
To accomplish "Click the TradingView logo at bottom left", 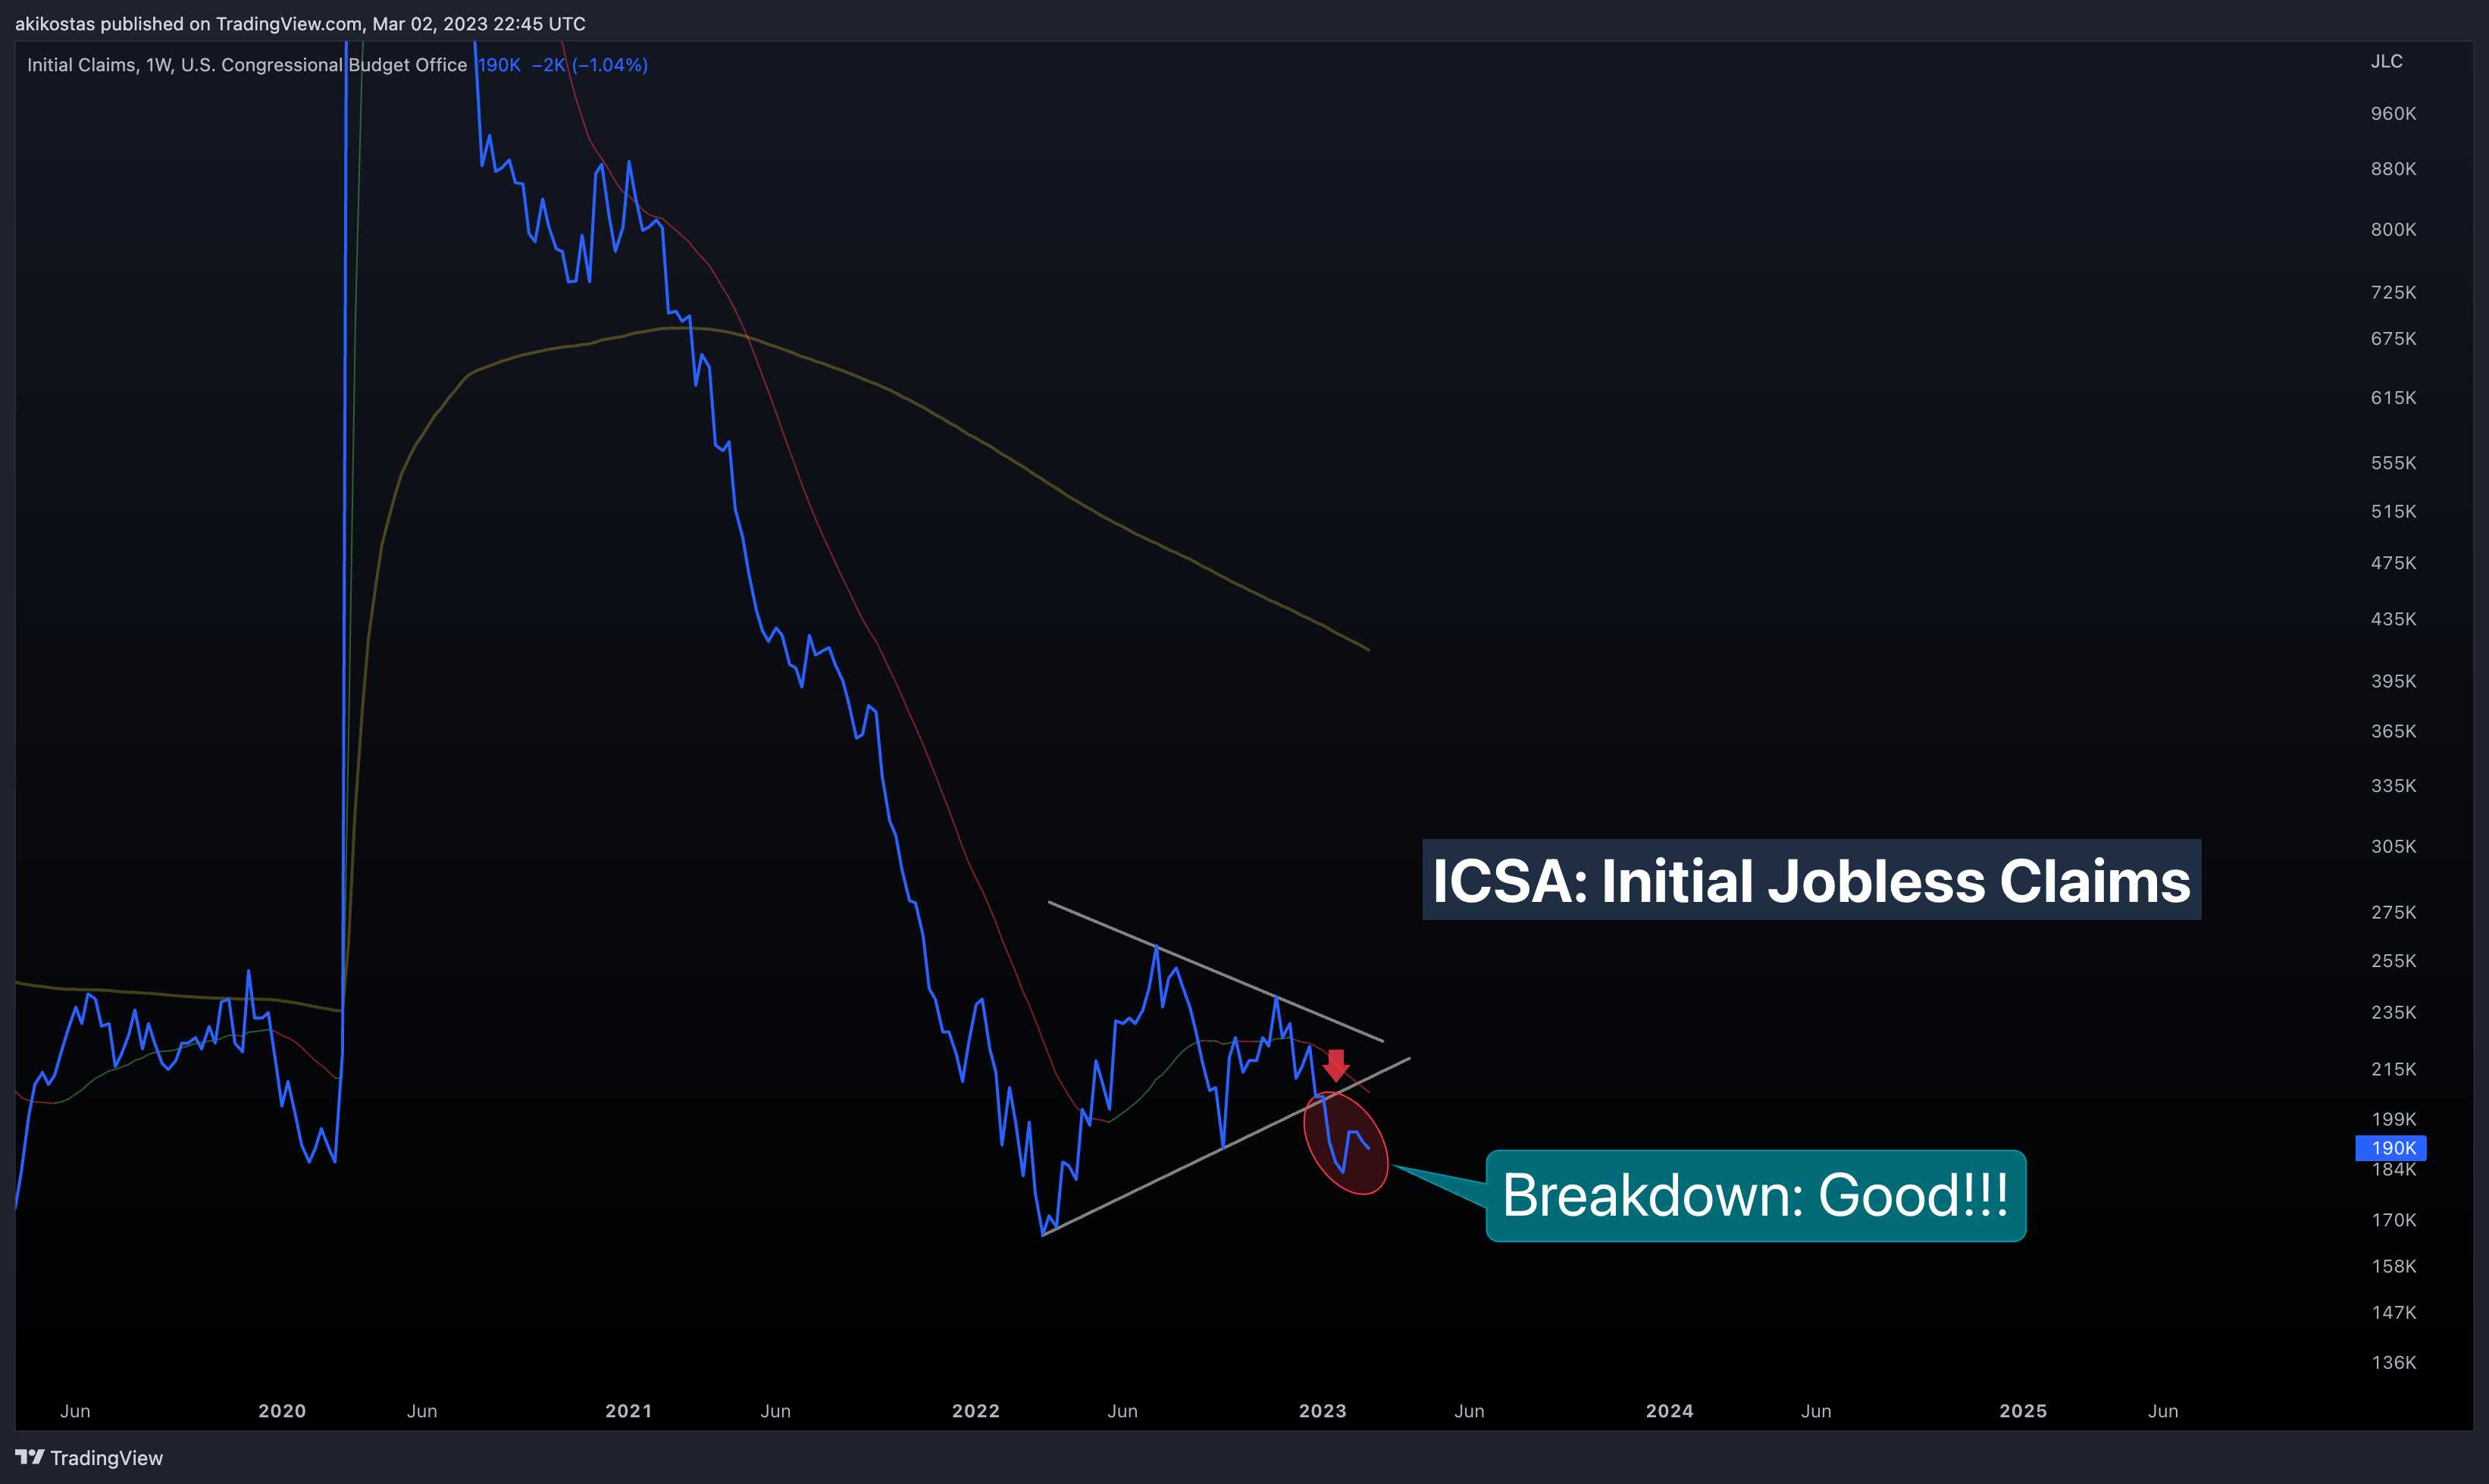I will pyautogui.click(x=89, y=1457).
